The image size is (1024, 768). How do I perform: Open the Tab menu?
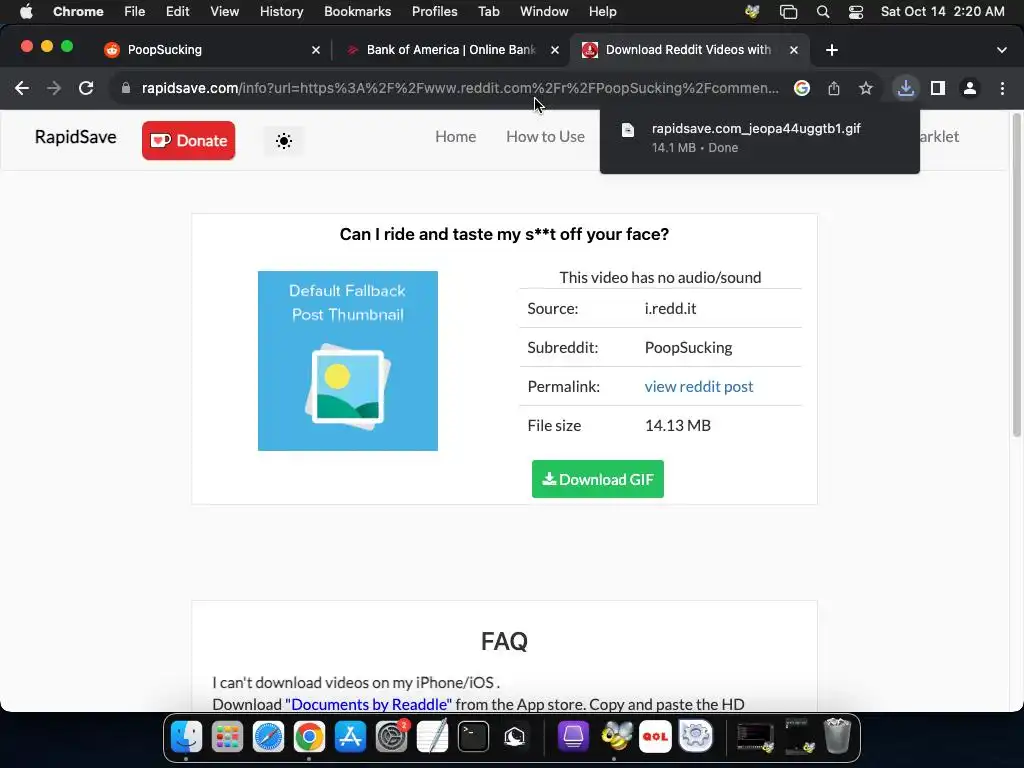pyautogui.click(x=488, y=12)
